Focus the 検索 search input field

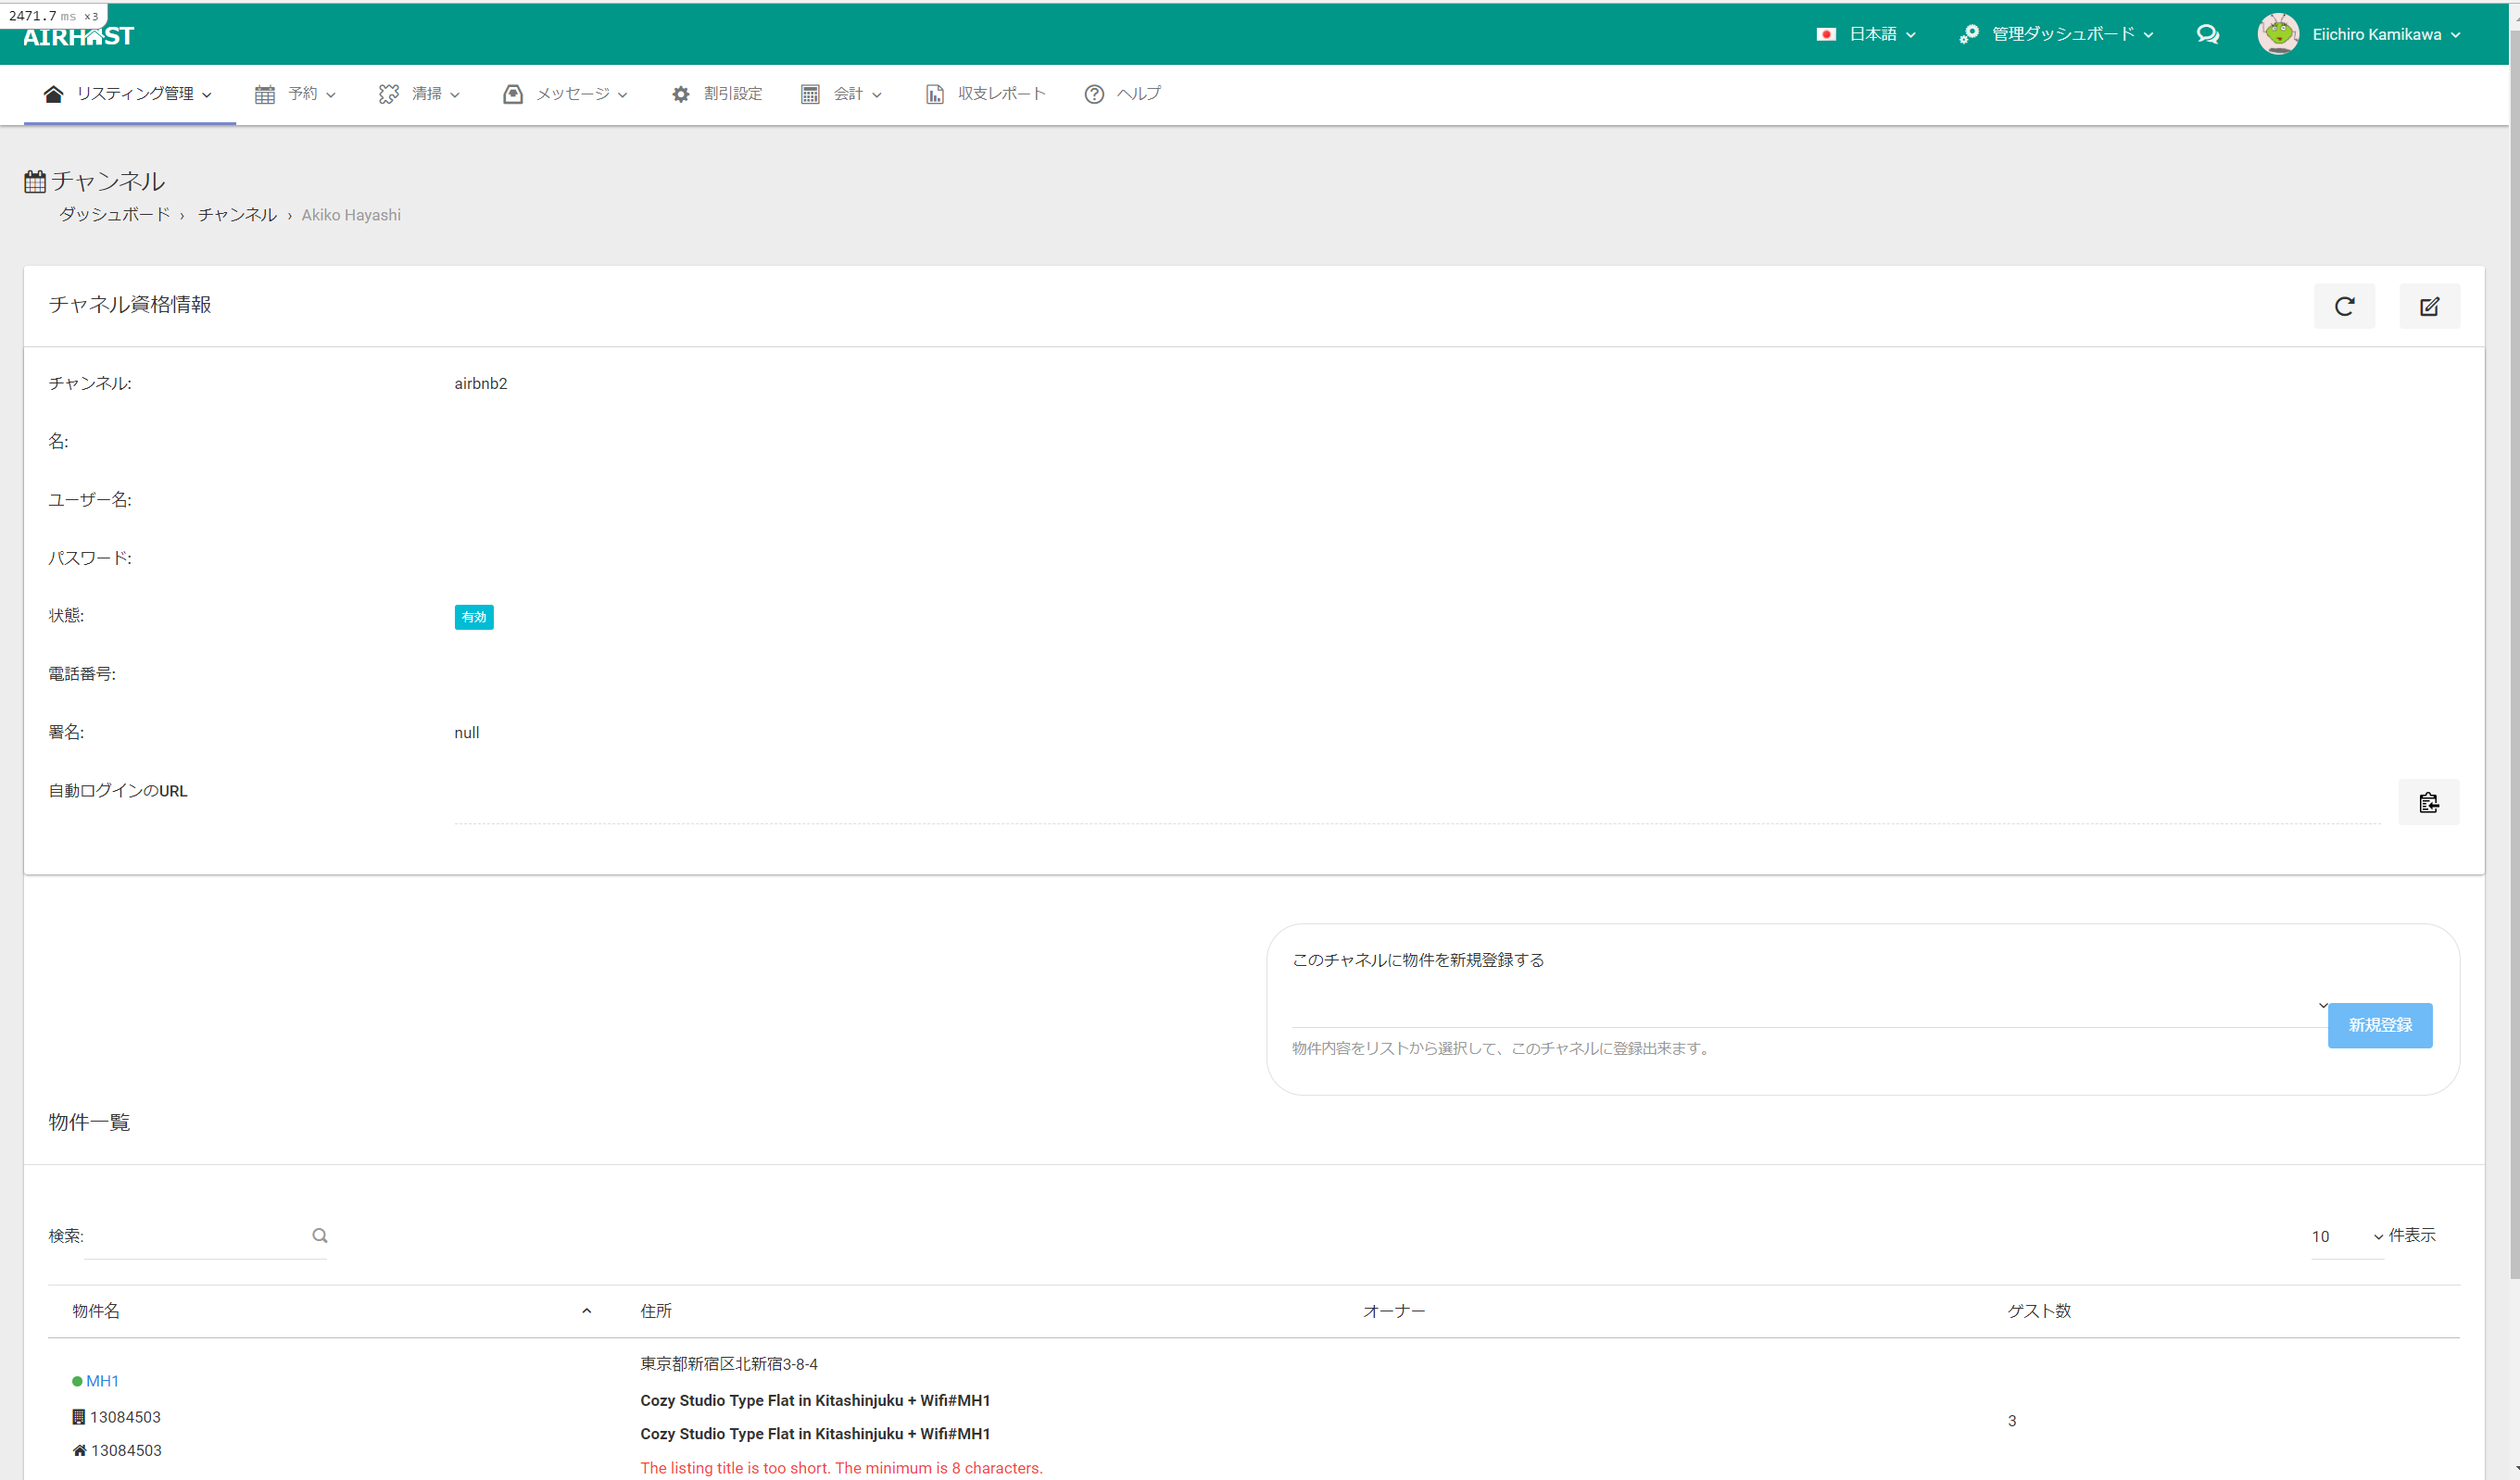[x=196, y=1236]
